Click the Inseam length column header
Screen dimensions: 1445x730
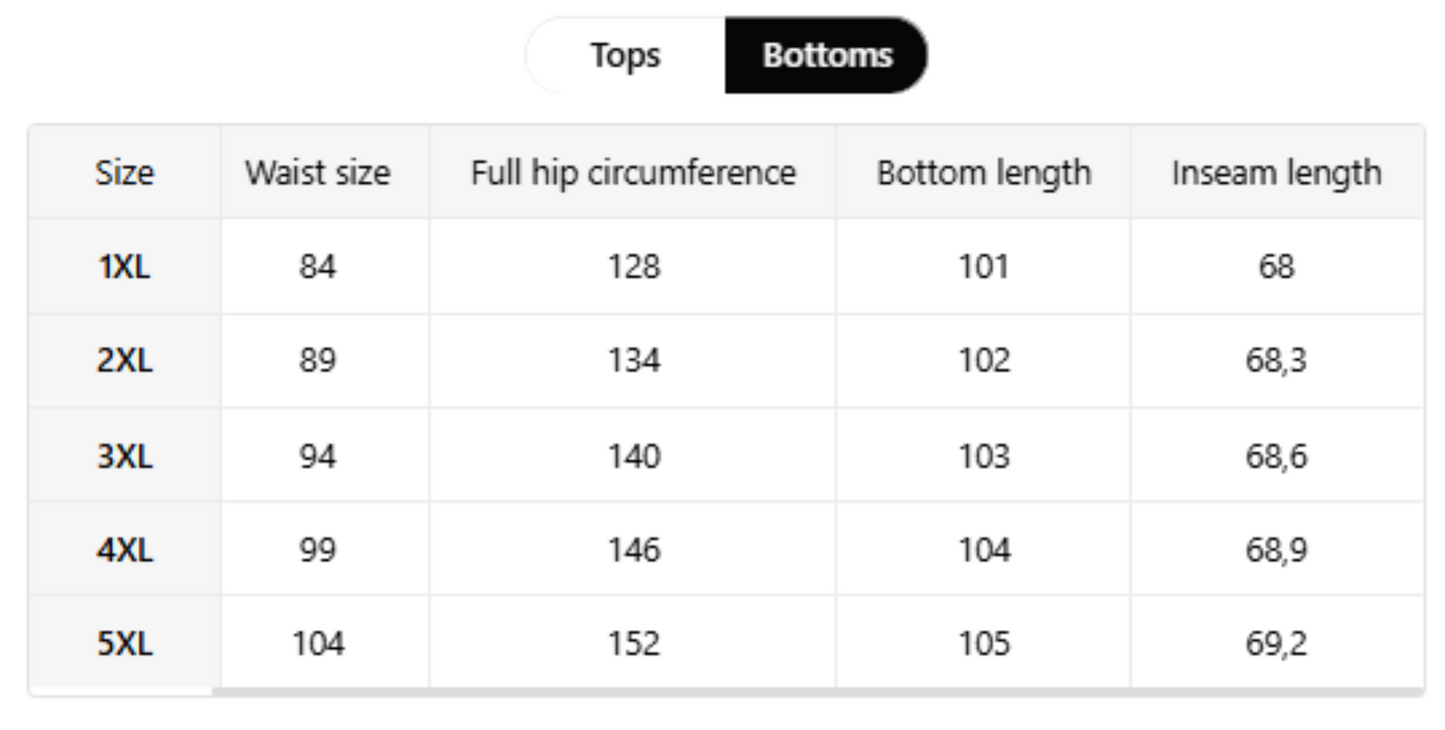point(1276,173)
